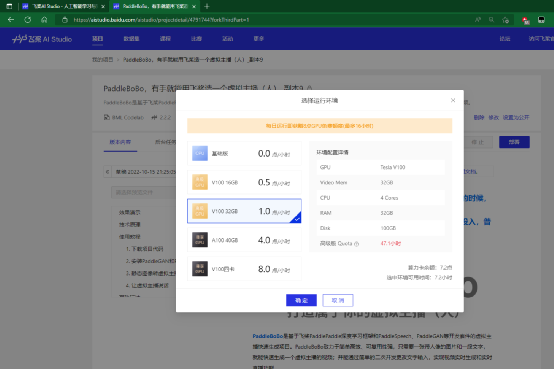Open the rightmost toolbar extension icon
Screen dimensions: 554x369
(541, 20)
